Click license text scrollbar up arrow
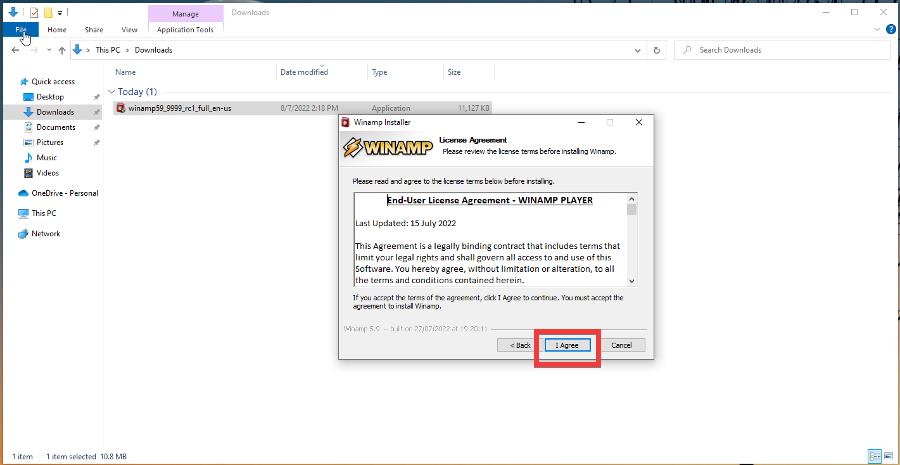The width and height of the screenshot is (900, 465). click(x=631, y=199)
